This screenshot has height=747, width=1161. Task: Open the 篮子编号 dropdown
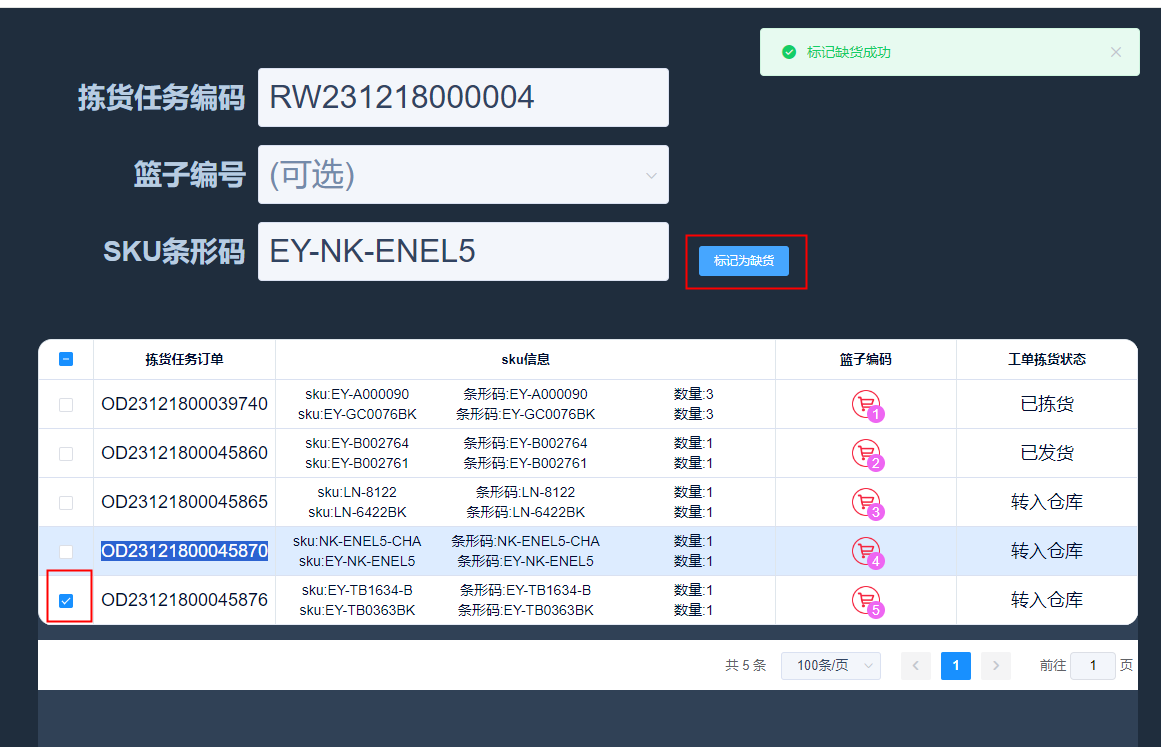pyautogui.click(x=463, y=175)
